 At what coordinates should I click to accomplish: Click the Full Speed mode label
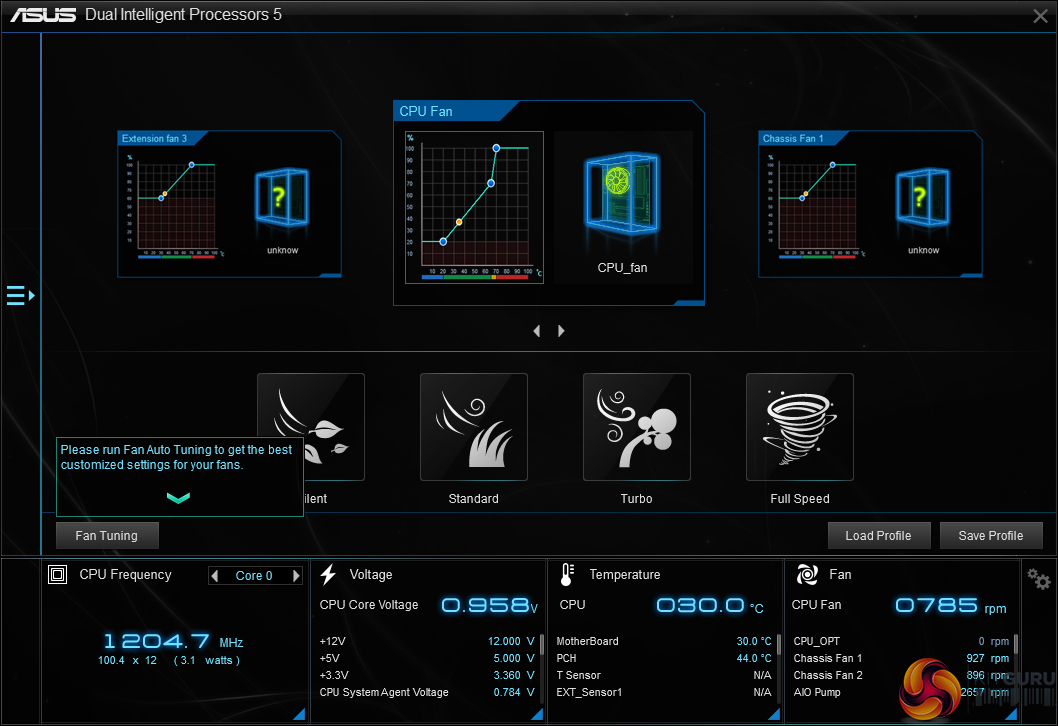[800, 499]
